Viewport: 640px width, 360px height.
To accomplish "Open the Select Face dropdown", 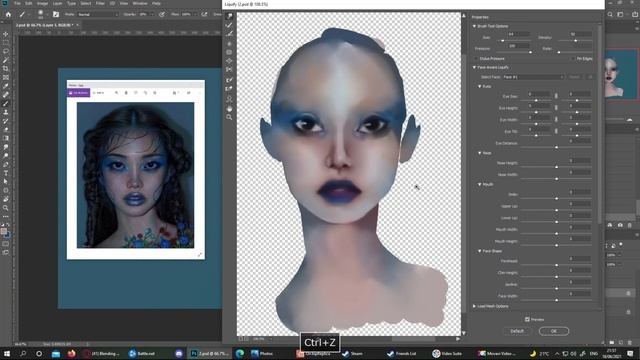I will [533, 77].
